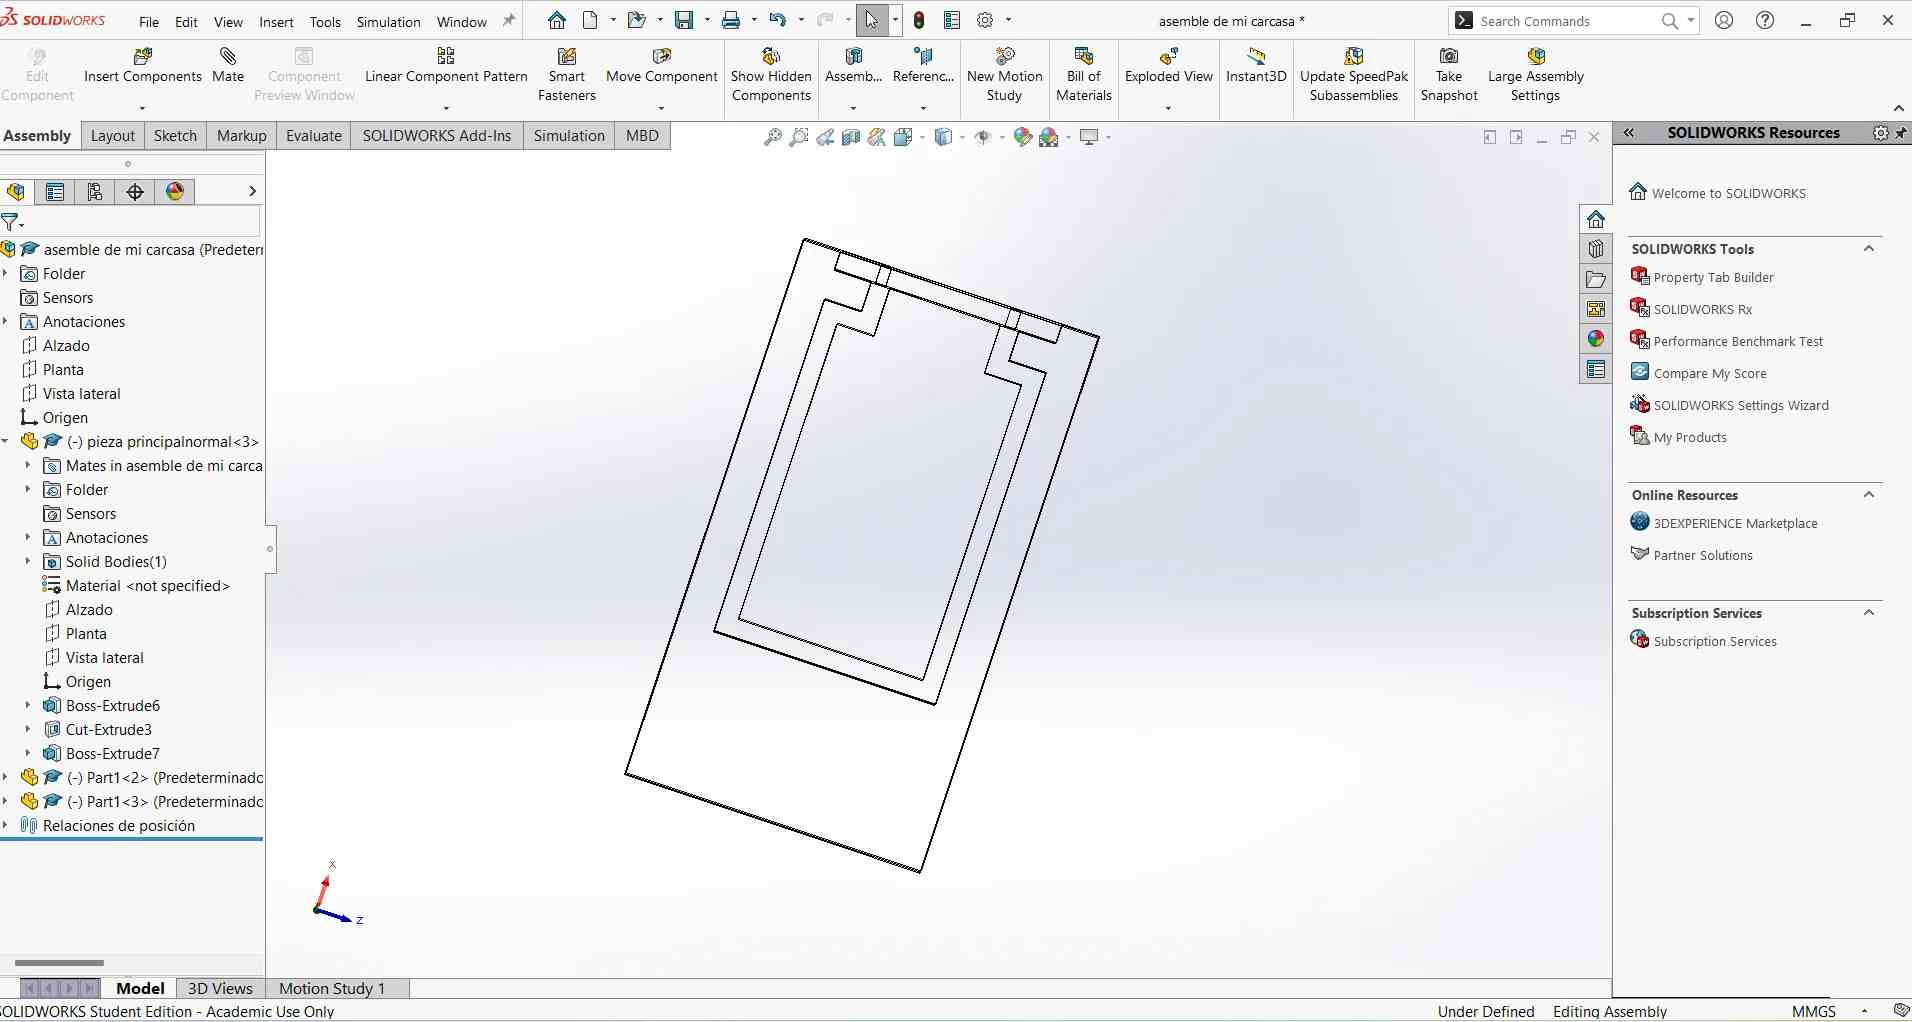Image resolution: width=1912 pixels, height=1022 pixels.
Task: Click Zoom to Fit in view toolbar
Action: (x=772, y=137)
